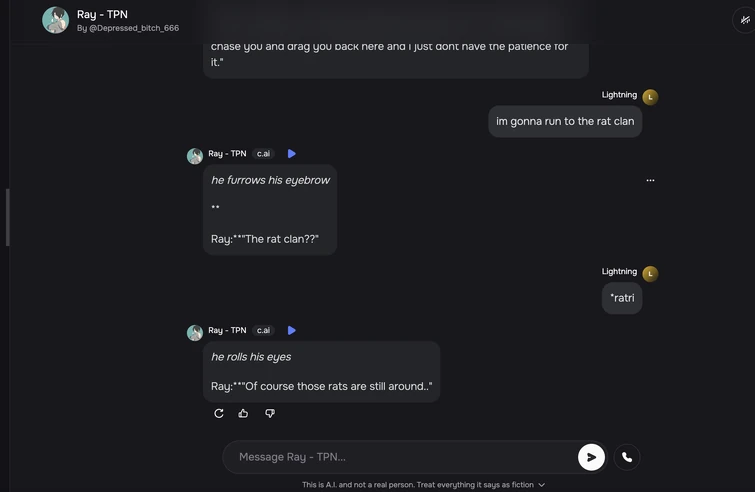Click the c.ai badge on Ray's last message

click(x=263, y=330)
